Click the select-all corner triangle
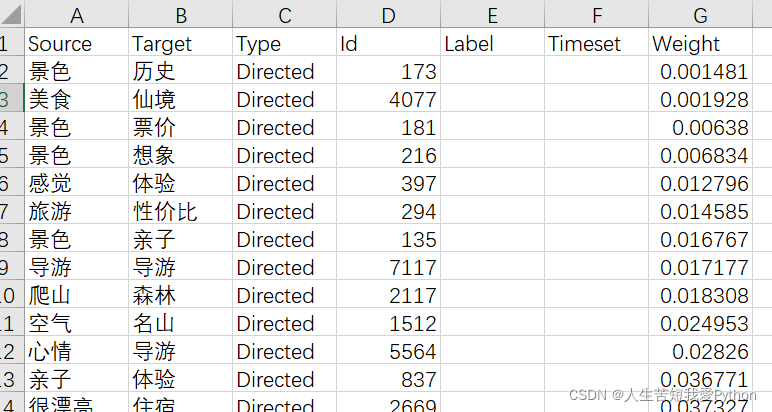 12,14
